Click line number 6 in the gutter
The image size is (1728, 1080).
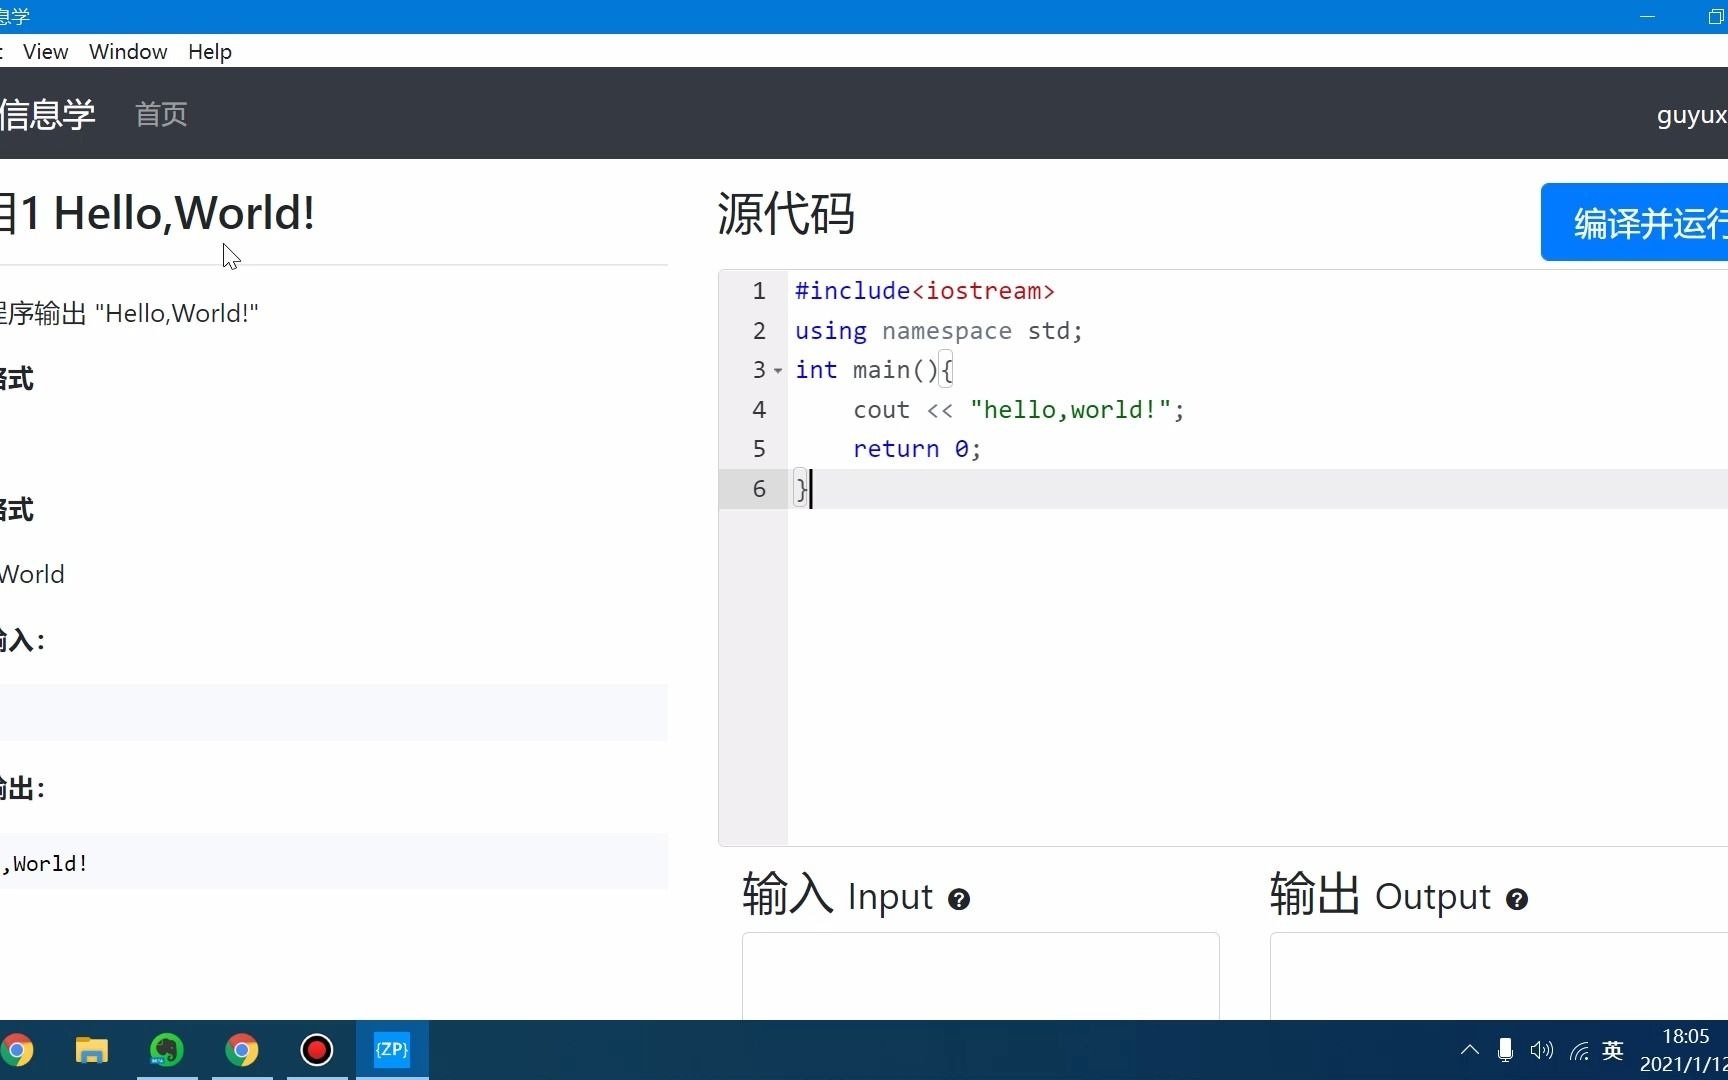[x=759, y=489]
